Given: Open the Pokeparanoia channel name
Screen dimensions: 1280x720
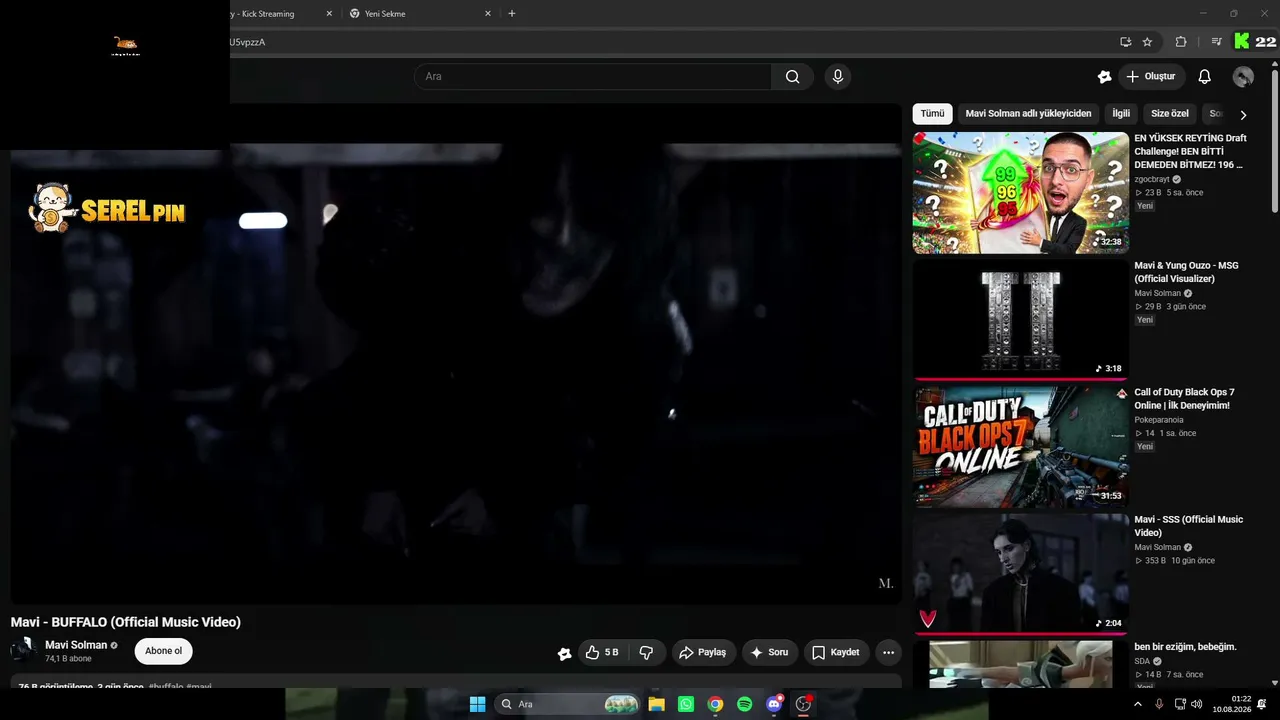Looking at the screenshot, I should click(1159, 420).
